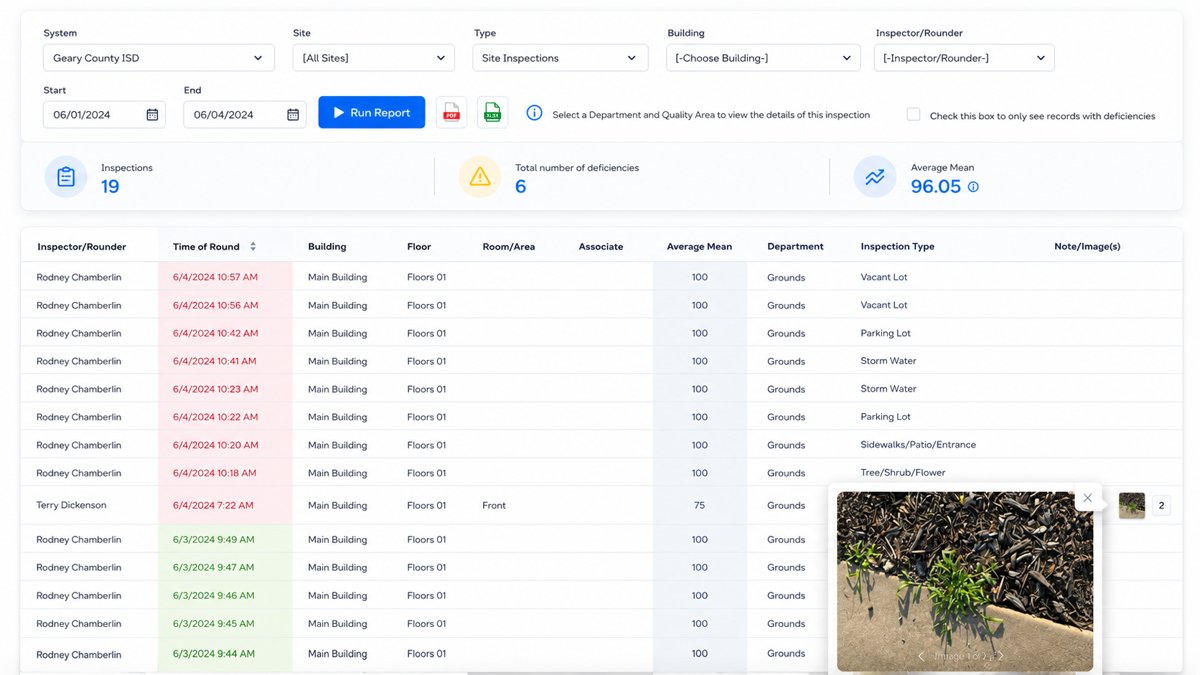Export report as PDF
The width and height of the screenshot is (1200, 675).
(452, 113)
